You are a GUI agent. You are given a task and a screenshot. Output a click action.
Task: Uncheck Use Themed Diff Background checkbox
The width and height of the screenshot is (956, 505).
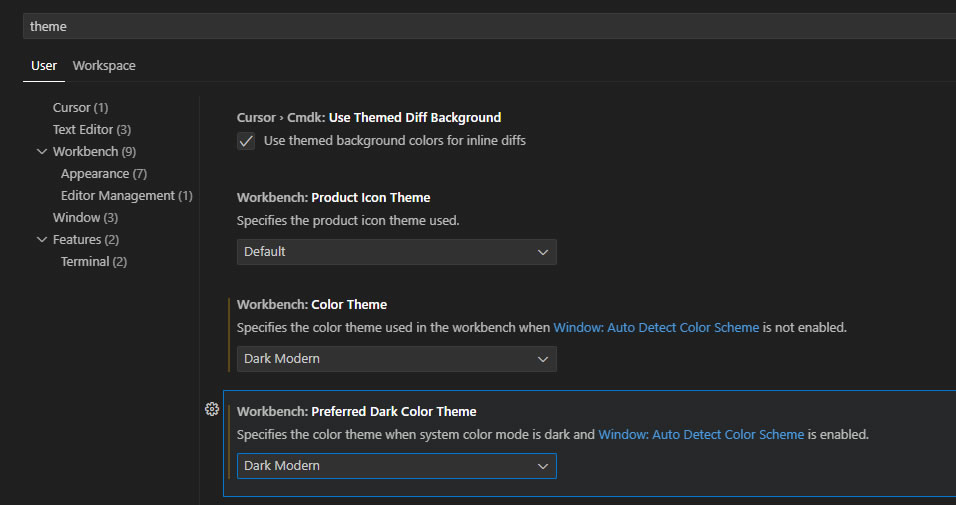246,141
